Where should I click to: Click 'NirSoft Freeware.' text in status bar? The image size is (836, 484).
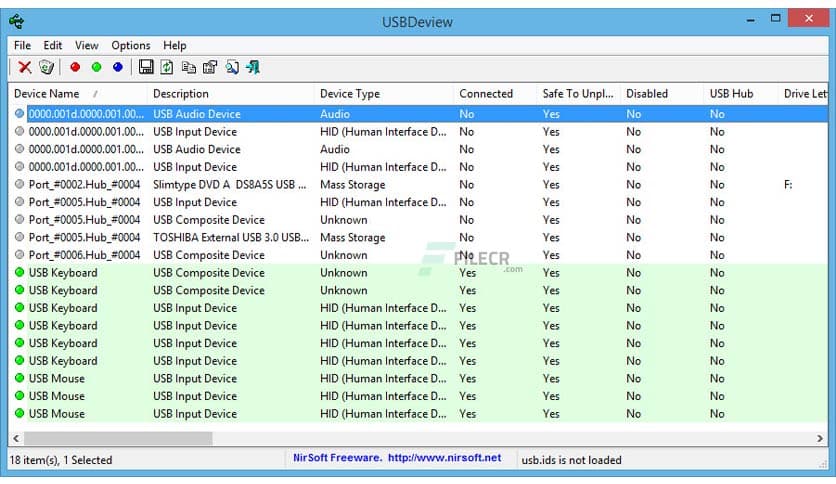337,458
